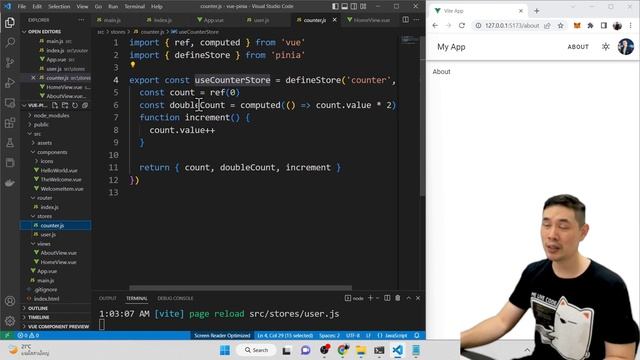Expand the Outline section
Image resolution: width=640 pixels, height=360 pixels.
[38, 308]
